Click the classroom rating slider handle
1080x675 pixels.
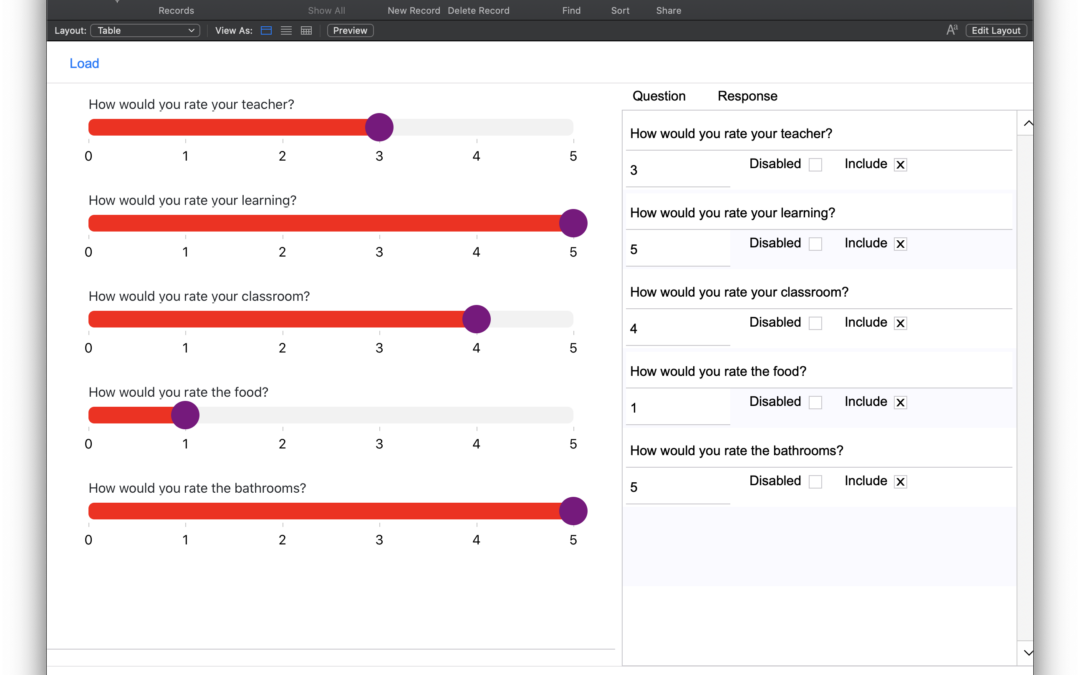click(x=476, y=319)
